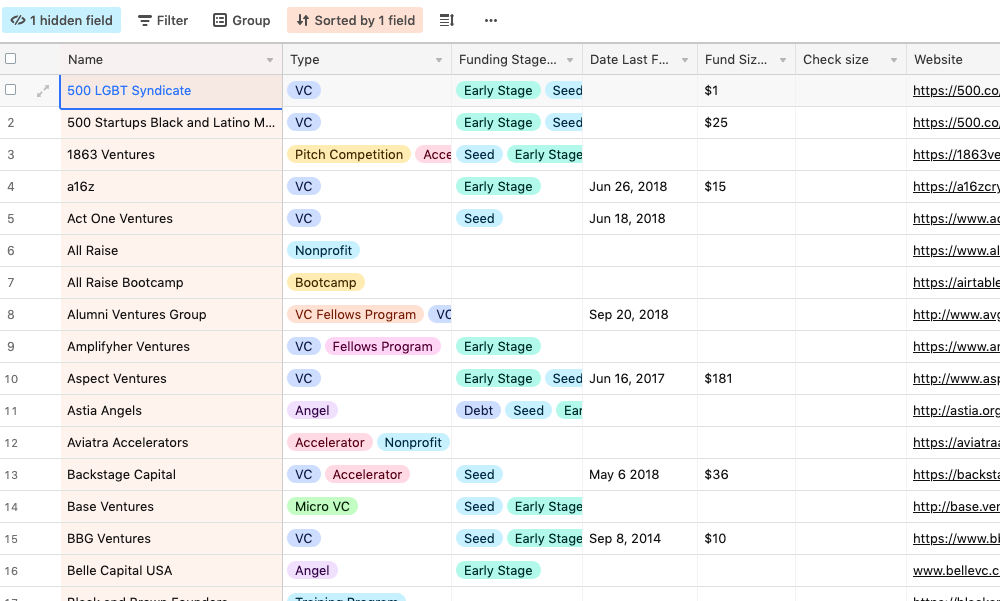Select the Amplifyher Ventures name cell
1000x601 pixels.
(x=171, y=346)
